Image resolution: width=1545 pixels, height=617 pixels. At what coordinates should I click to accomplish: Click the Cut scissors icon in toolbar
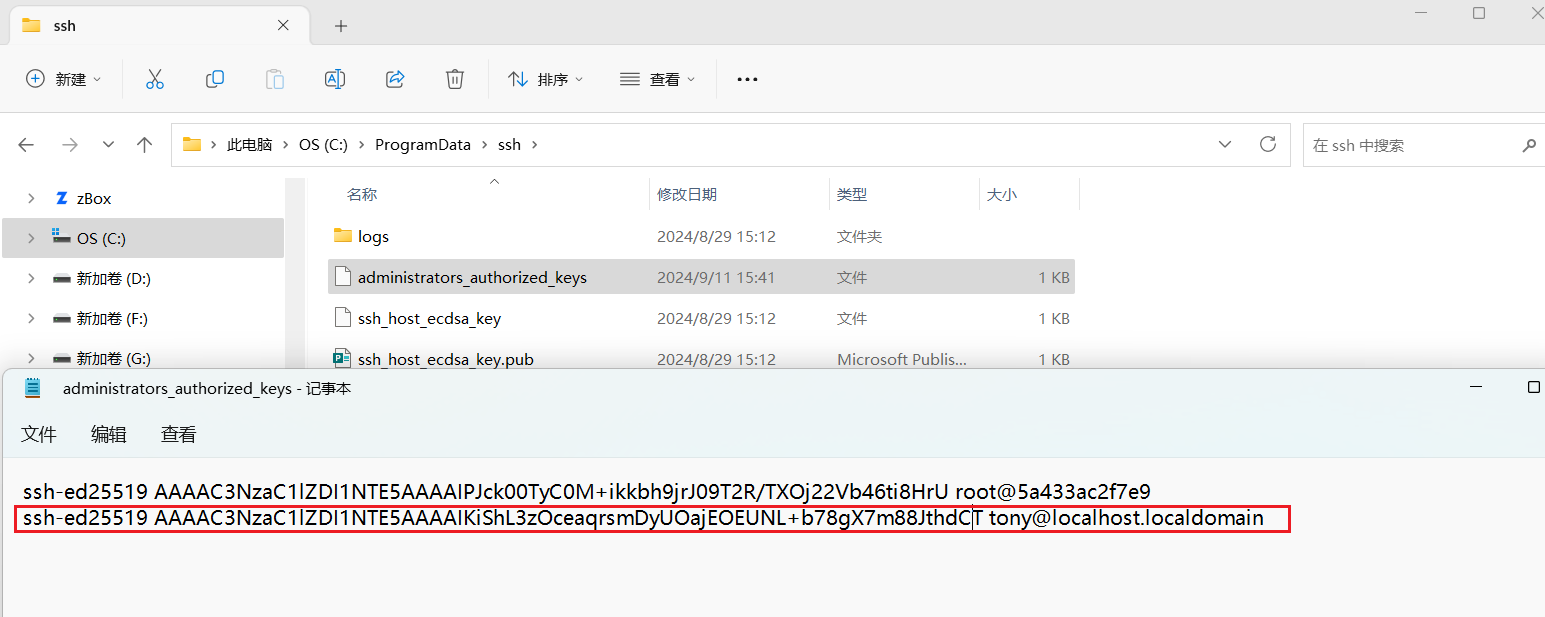(x=155, y=79)
